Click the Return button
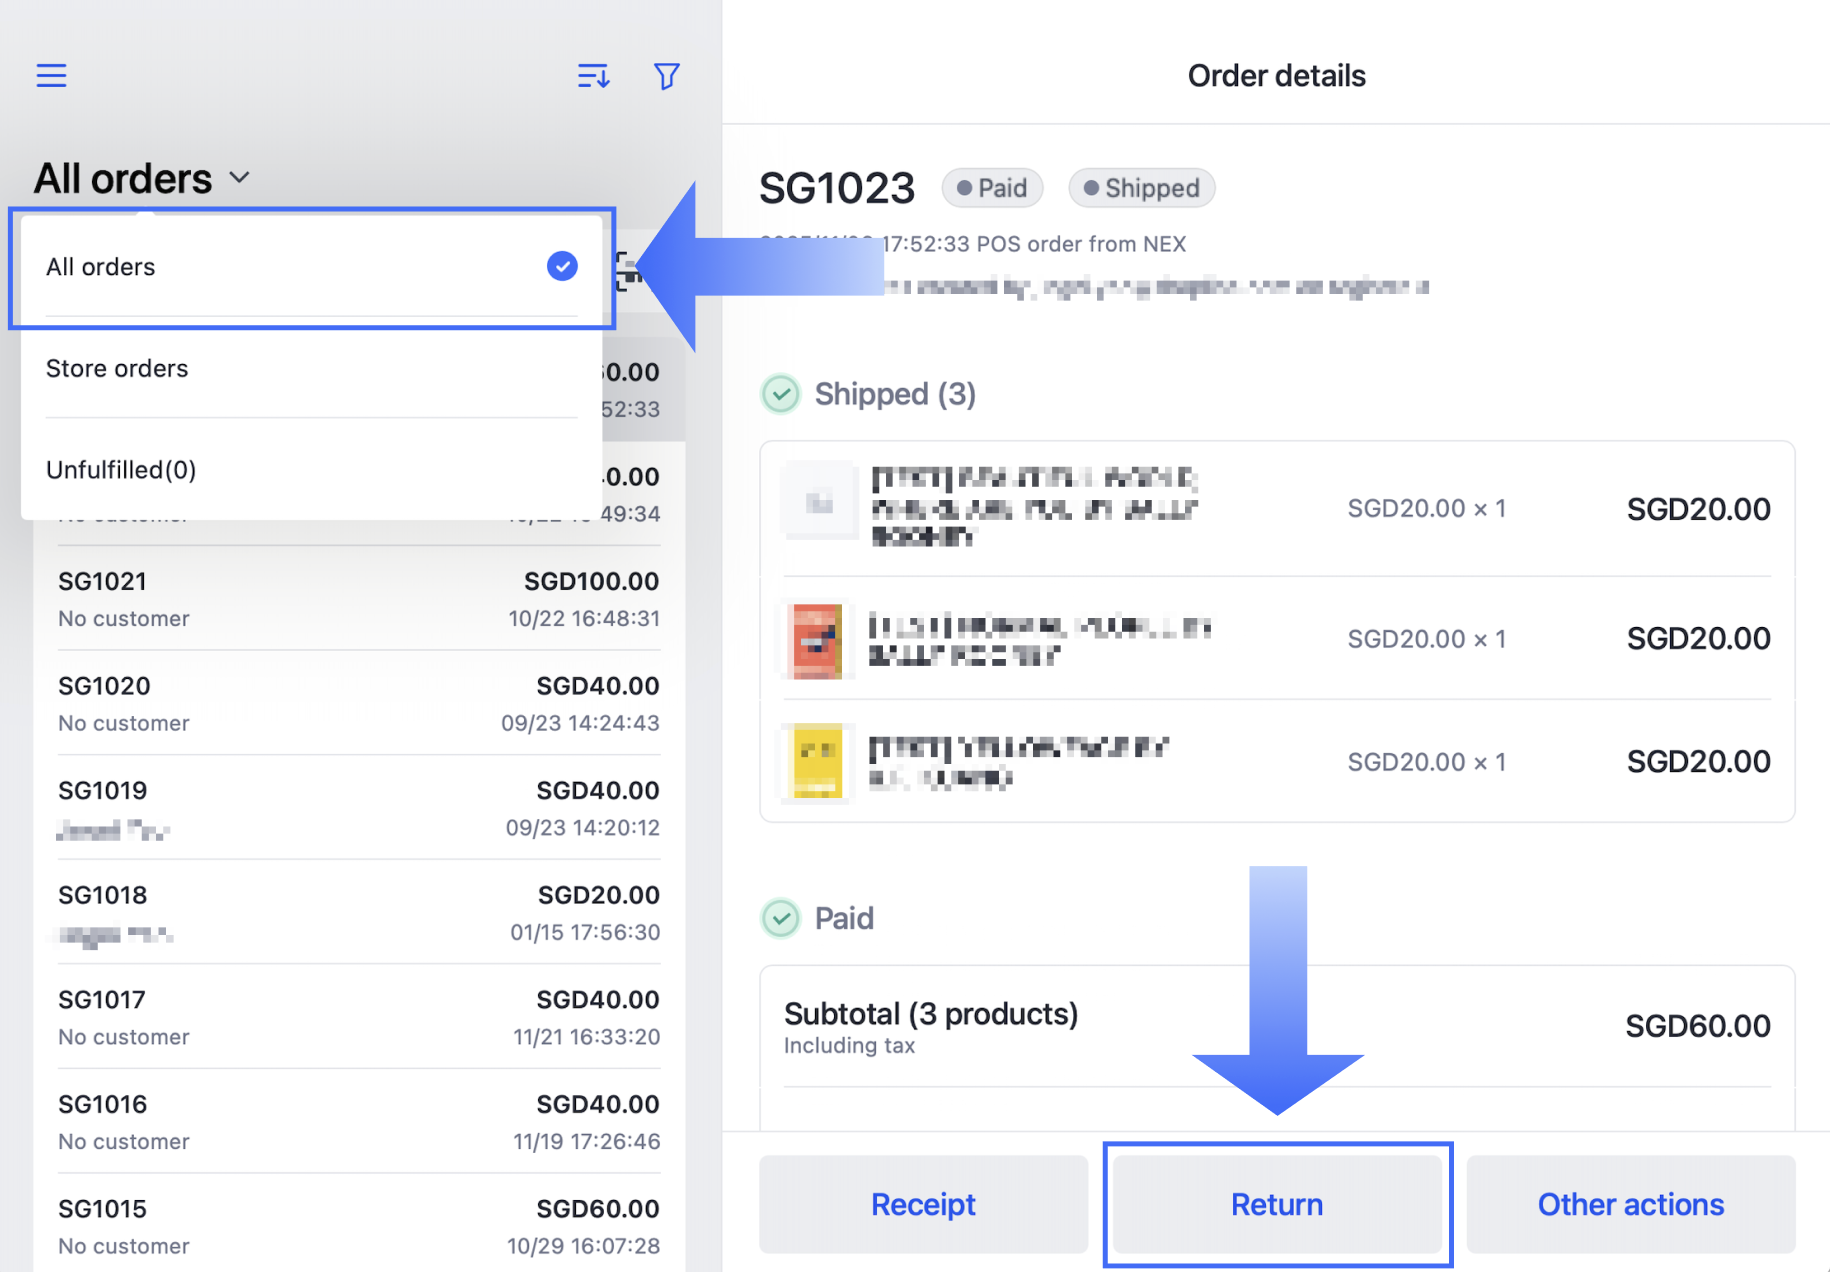 (1277, 1204)
